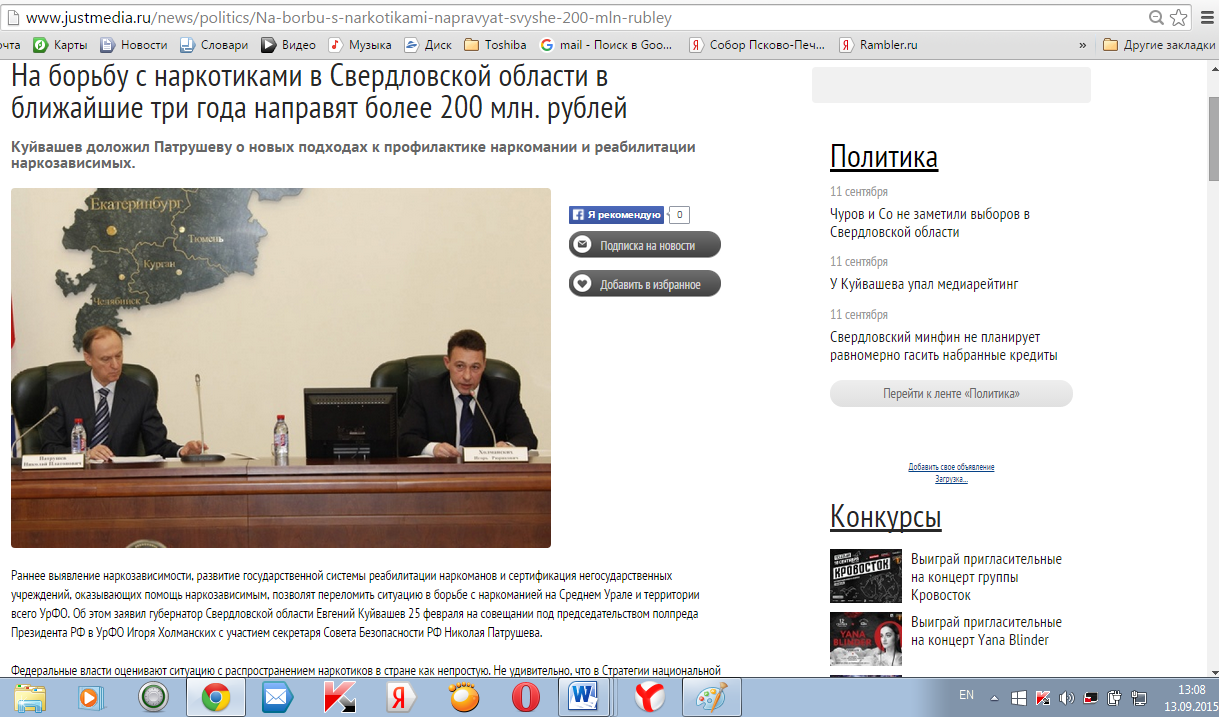Click Добавить в избранное button
The image size is (1219, 717).
(645, 284)
